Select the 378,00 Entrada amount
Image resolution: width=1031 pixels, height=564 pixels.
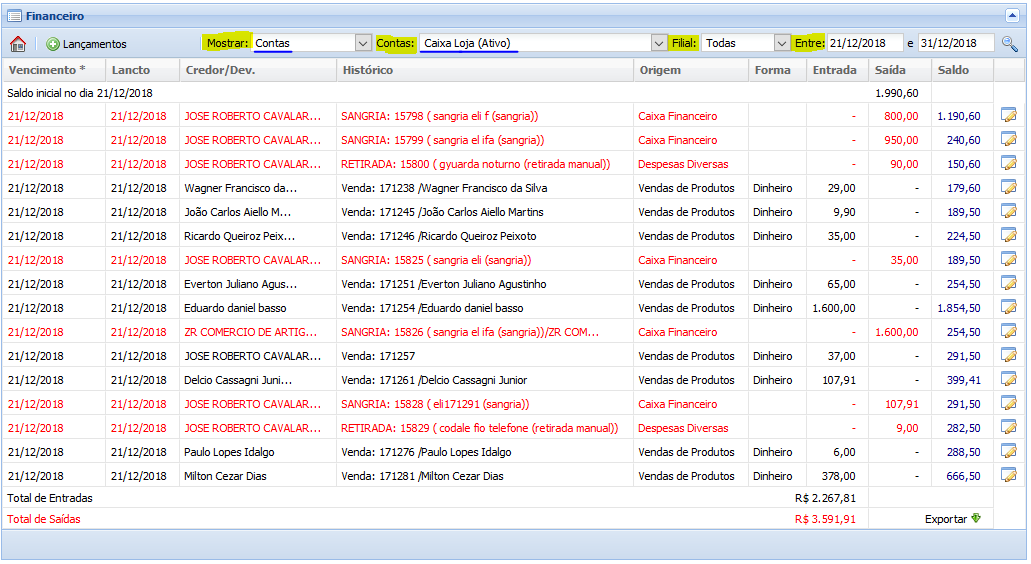coord(838,476)
